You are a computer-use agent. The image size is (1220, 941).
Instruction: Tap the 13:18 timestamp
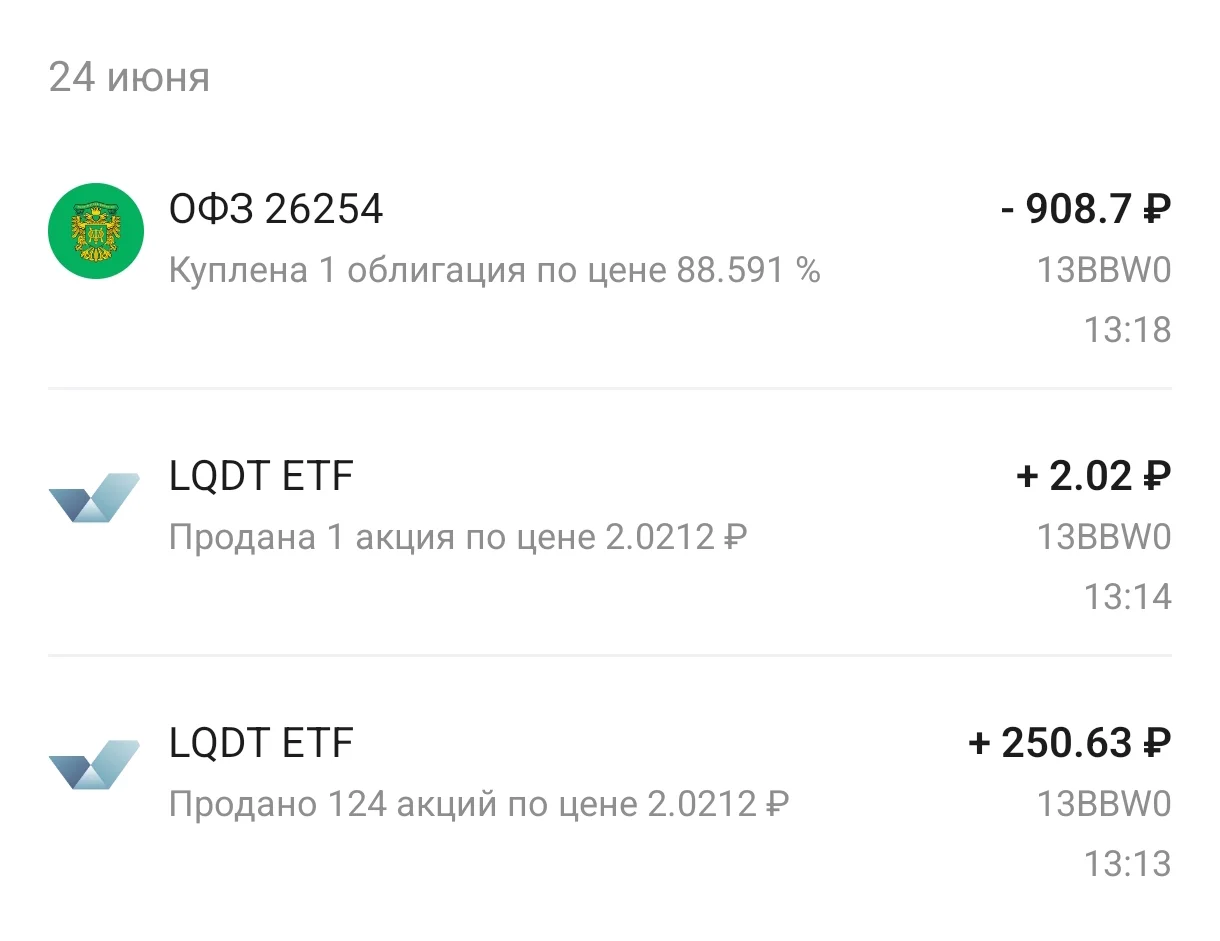(x=1128, y=330)
